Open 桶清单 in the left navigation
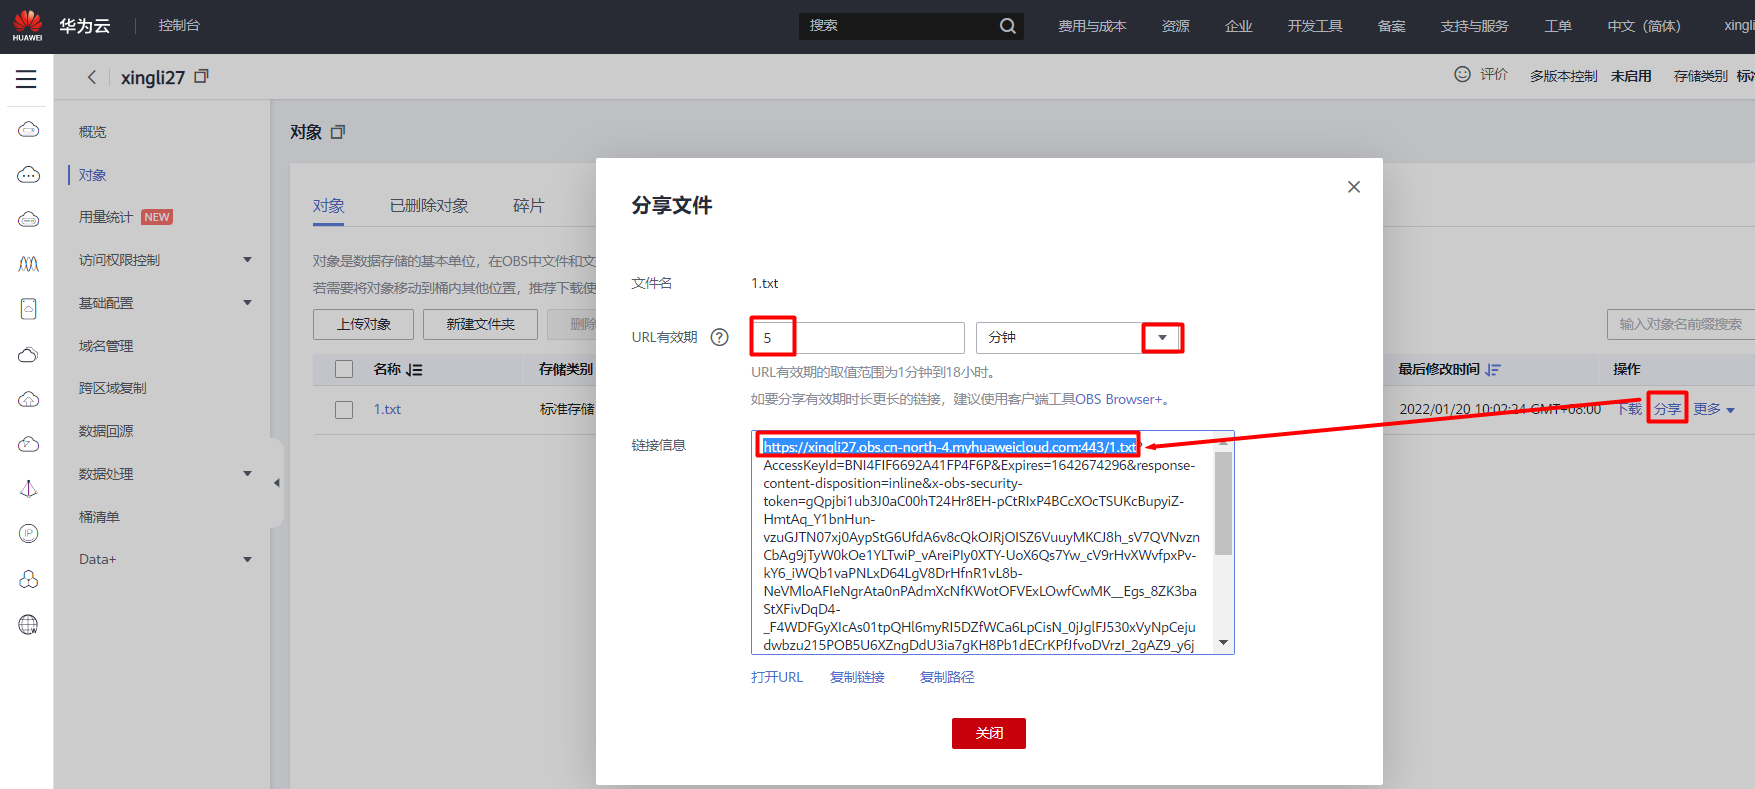 tap(99, 517)
